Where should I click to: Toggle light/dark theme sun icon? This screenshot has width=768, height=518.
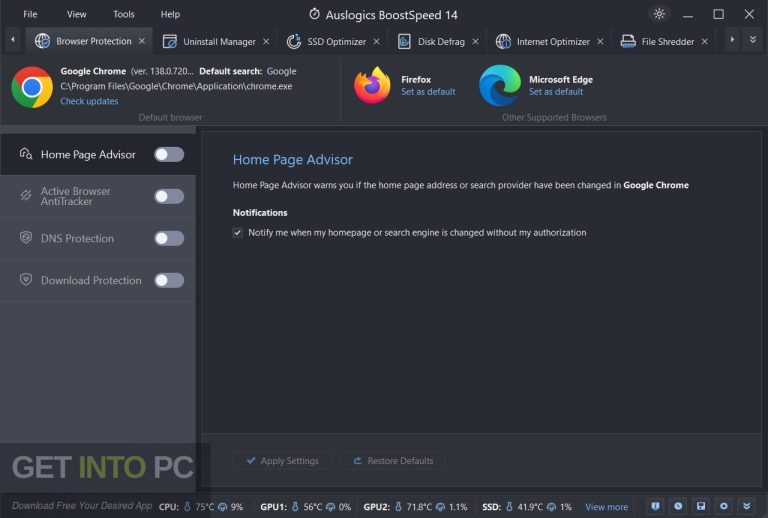tap(659, 14)
